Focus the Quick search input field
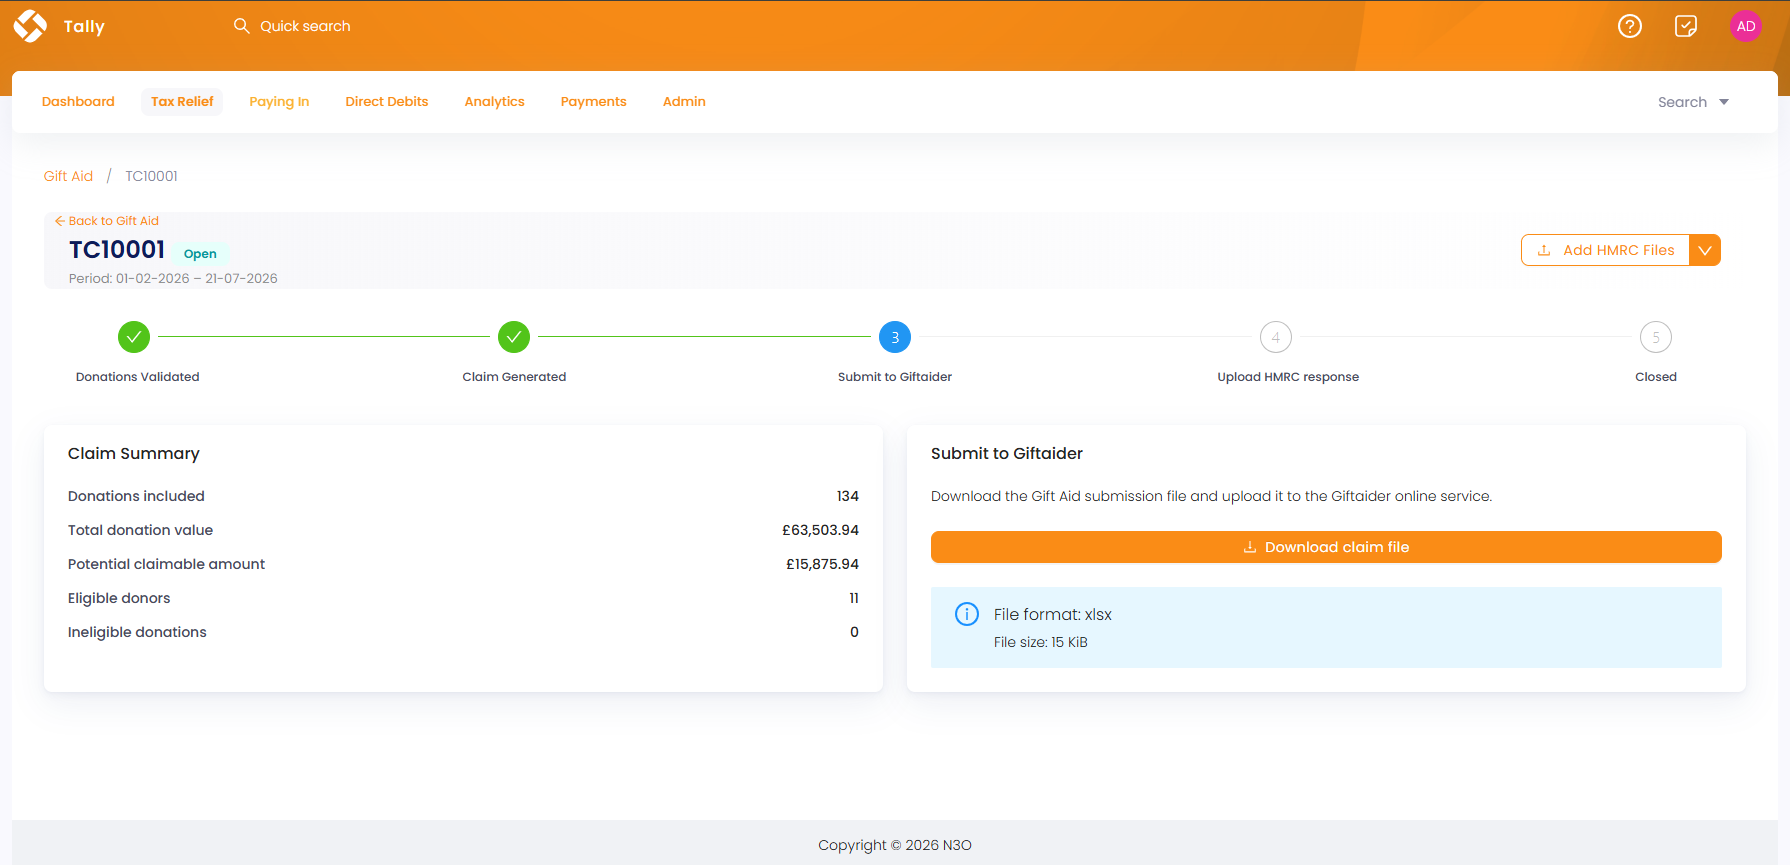Image resolution: width=1790 pixels, height=865 pixels. 305,26
